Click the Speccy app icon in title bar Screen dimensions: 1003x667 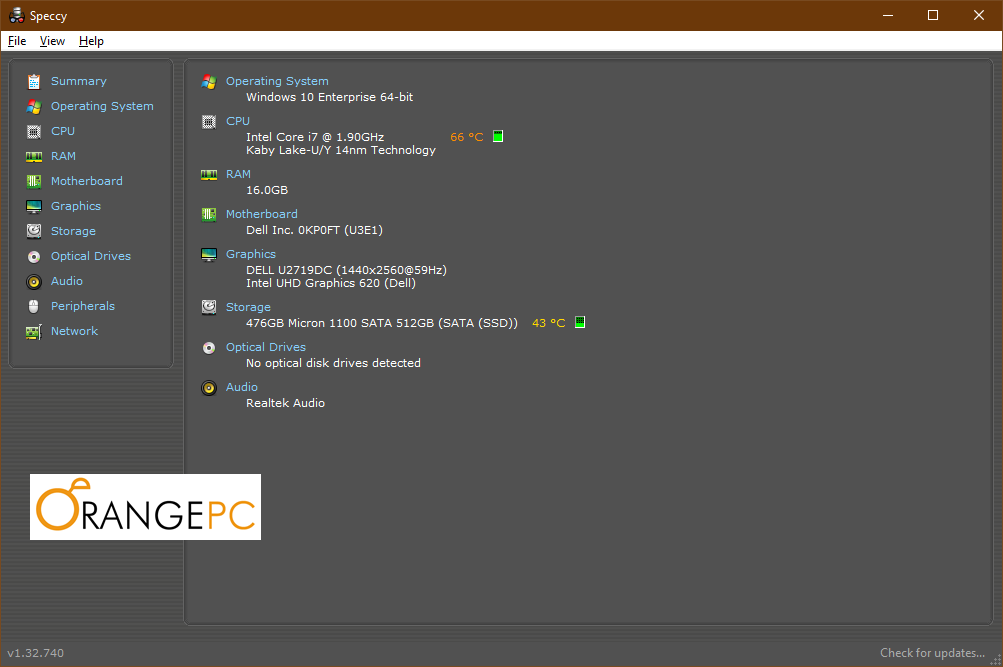pos(17,15)
